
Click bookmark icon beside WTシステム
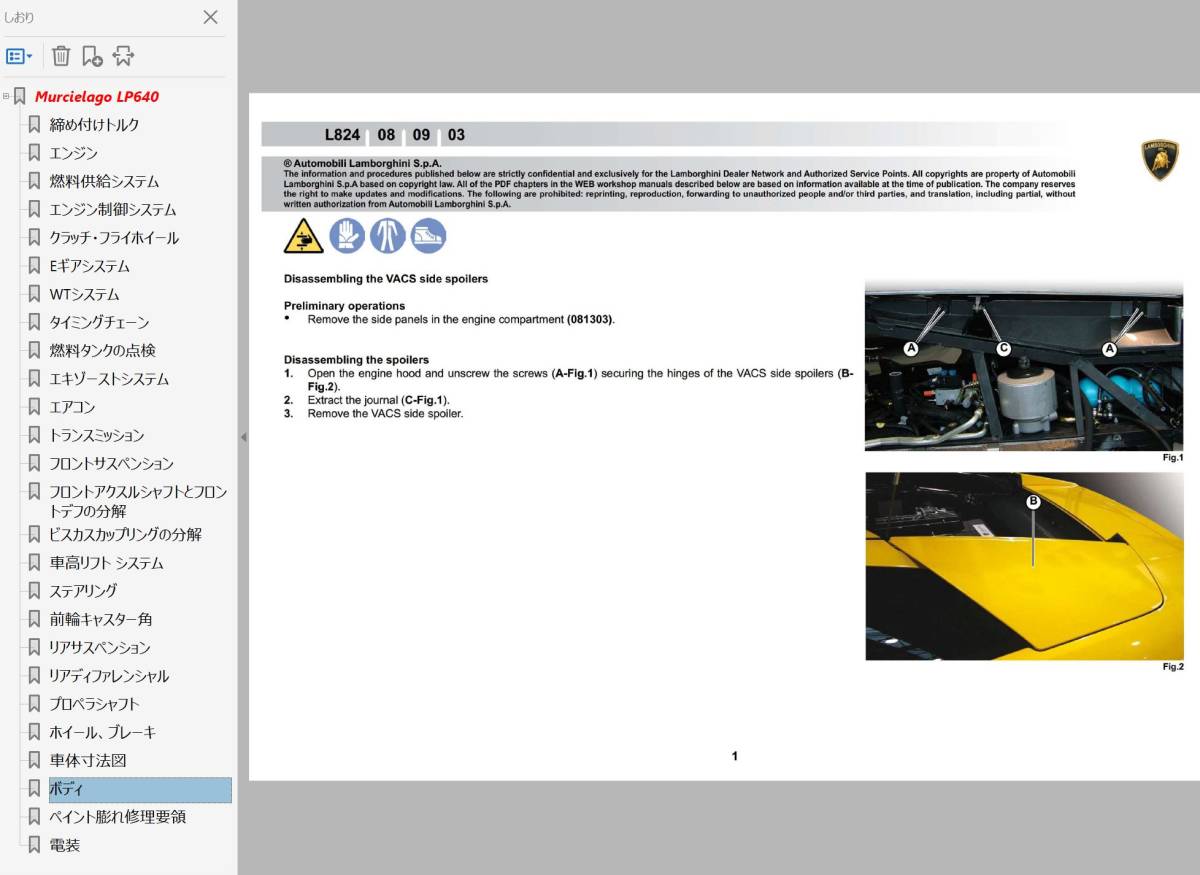pyautogui.click(x=34, y=294)
